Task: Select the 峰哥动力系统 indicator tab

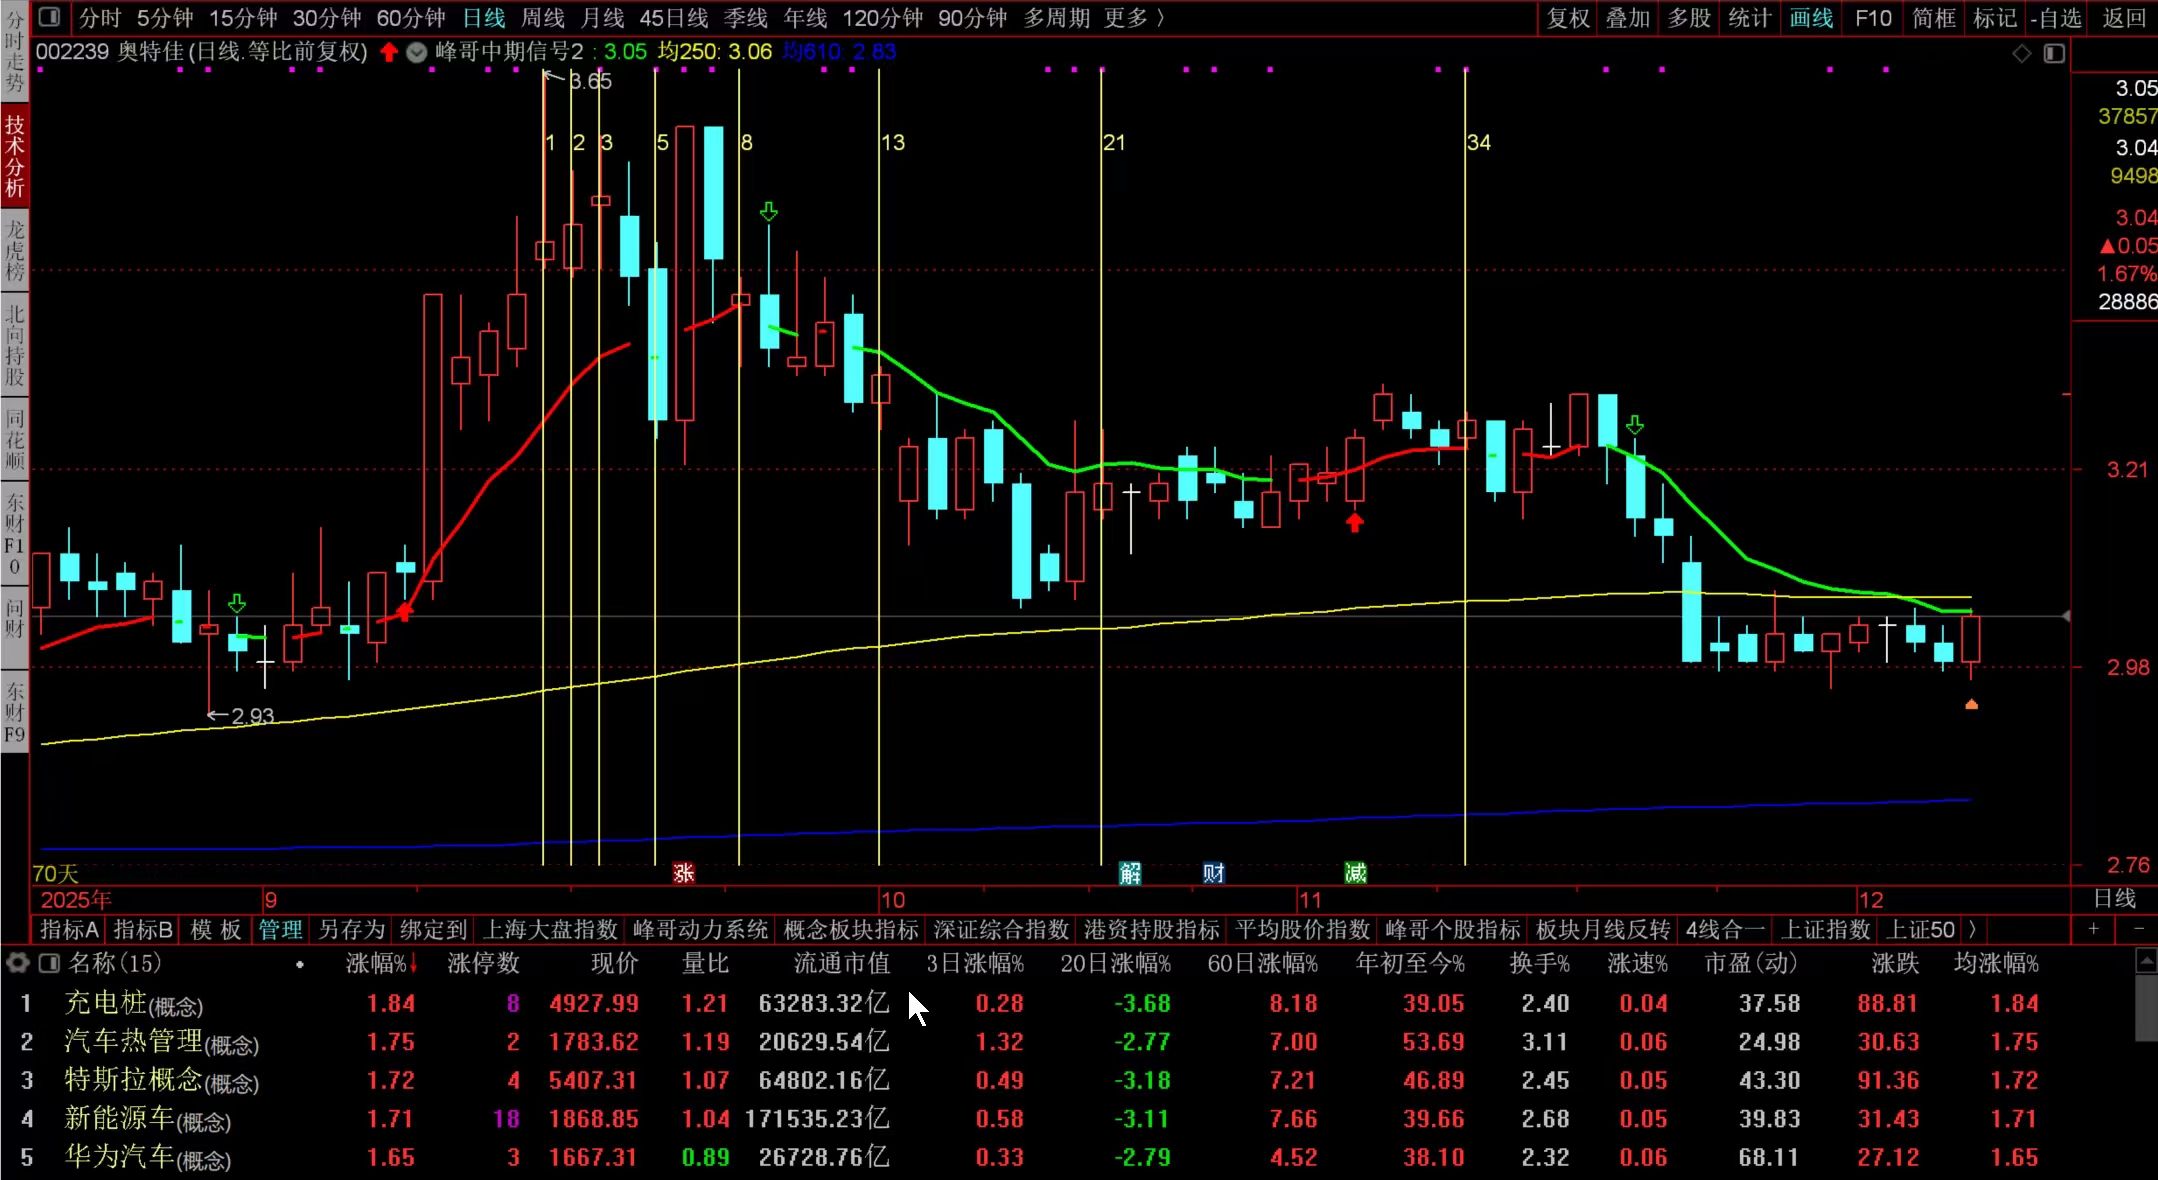Action: (700, 929)
